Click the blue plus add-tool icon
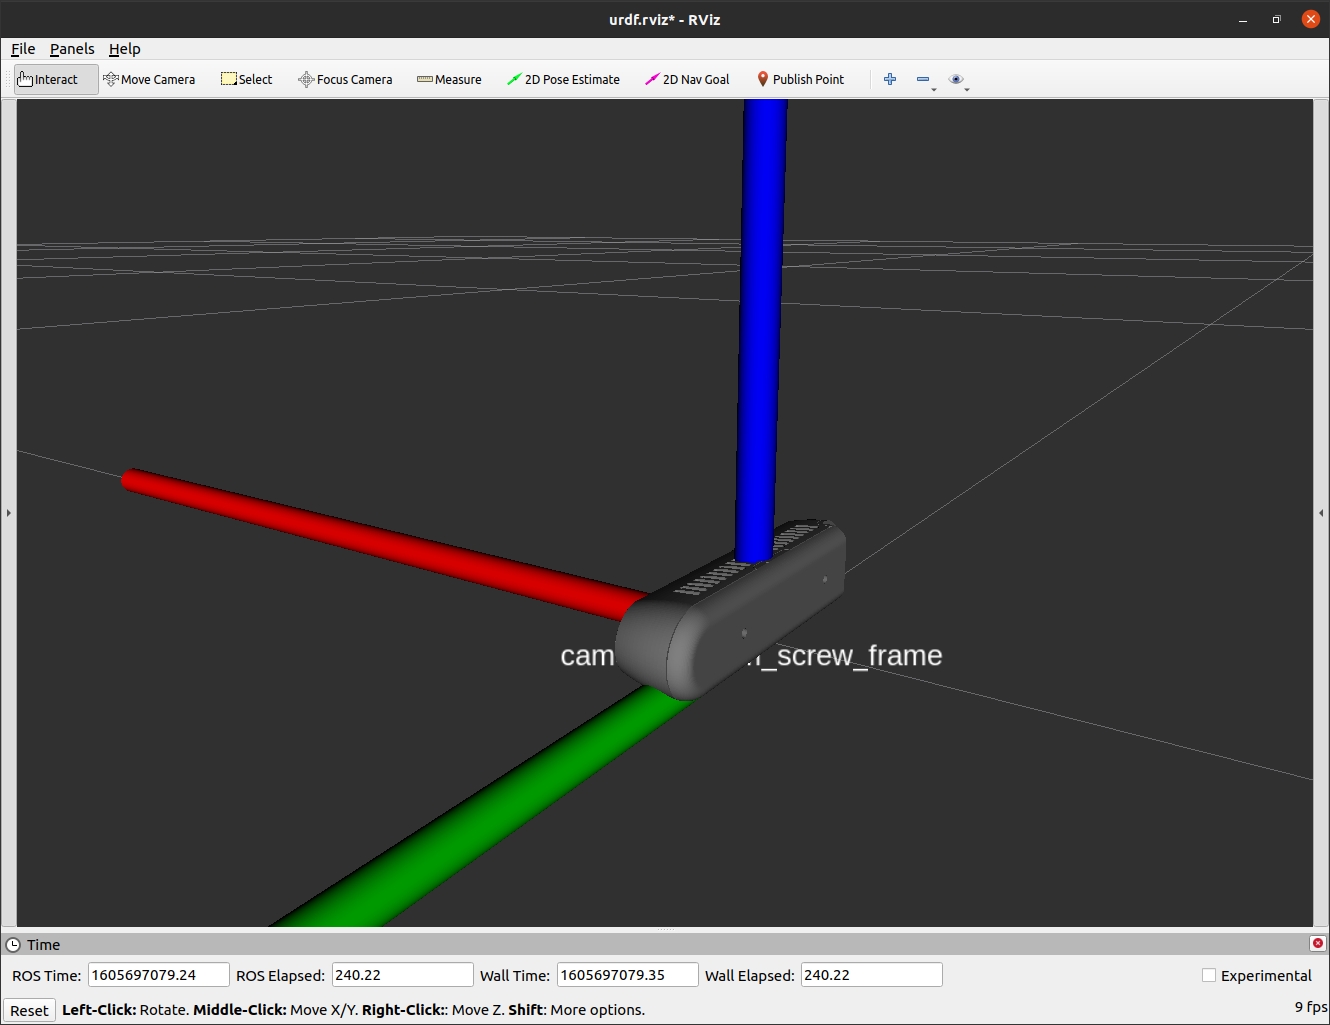The height and width of the screenshot is (1025, 1330). coord(890,79)
